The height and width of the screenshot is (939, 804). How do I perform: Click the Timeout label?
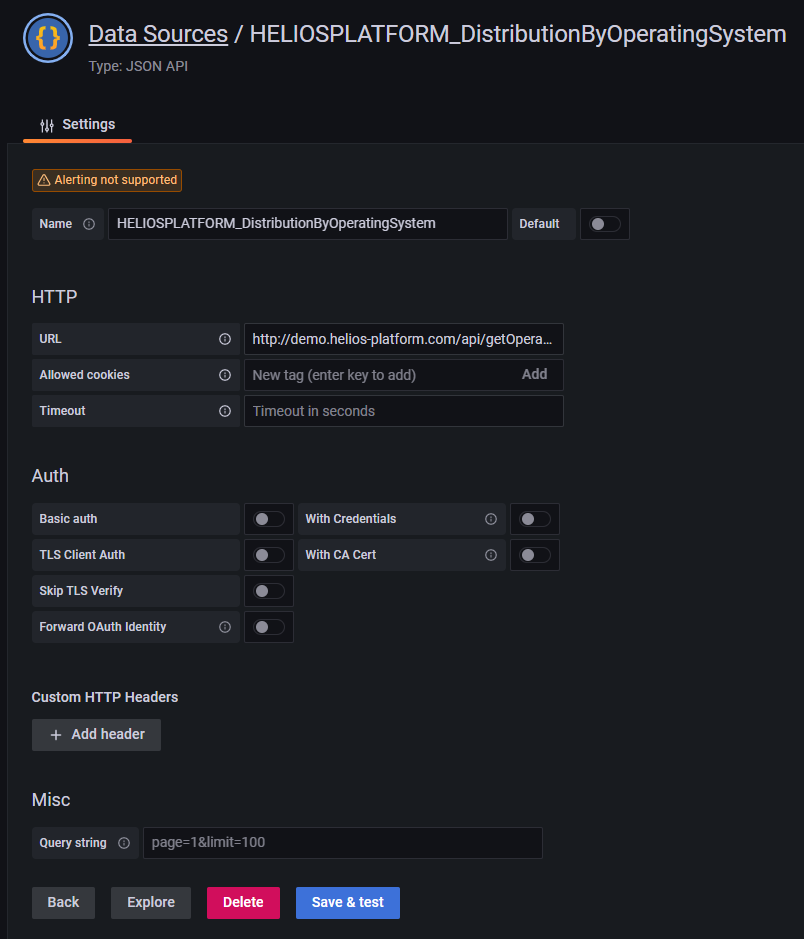[62, 411]
